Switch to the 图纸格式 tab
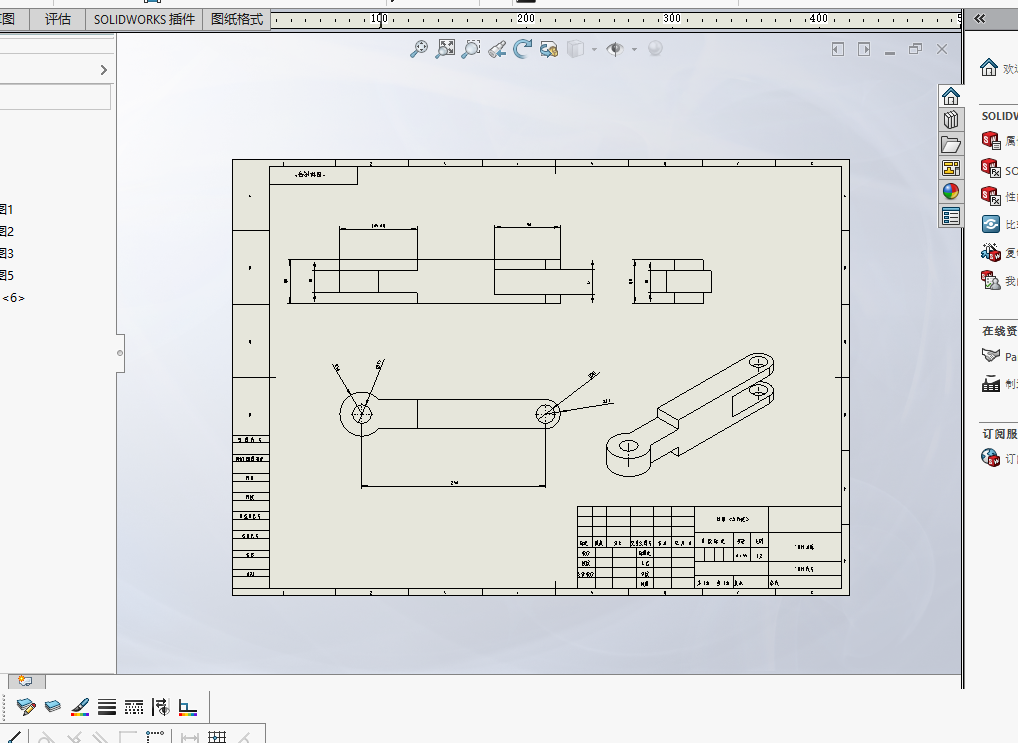 pyautogui.click(x=237, y=19)
